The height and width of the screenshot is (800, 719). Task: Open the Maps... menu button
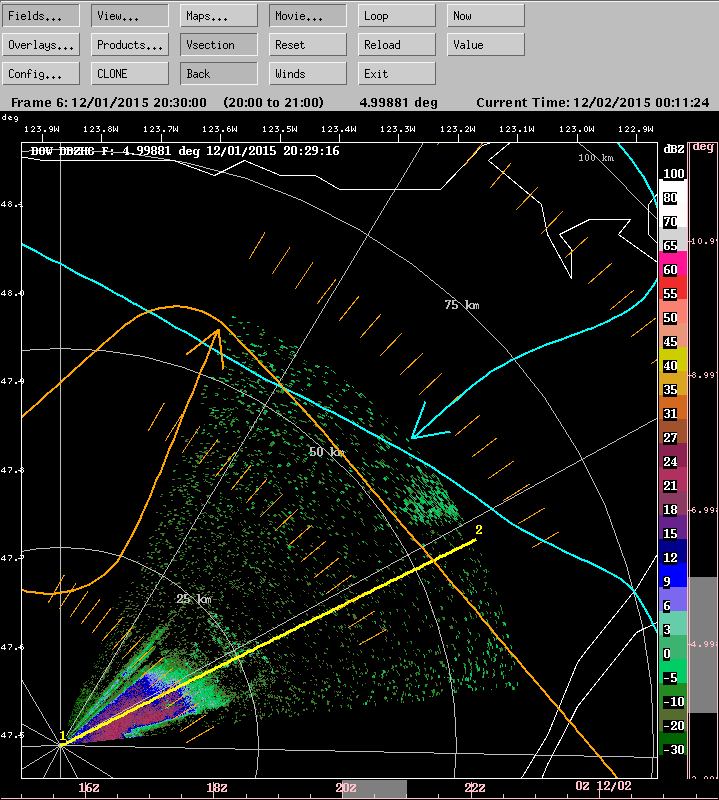219,16
